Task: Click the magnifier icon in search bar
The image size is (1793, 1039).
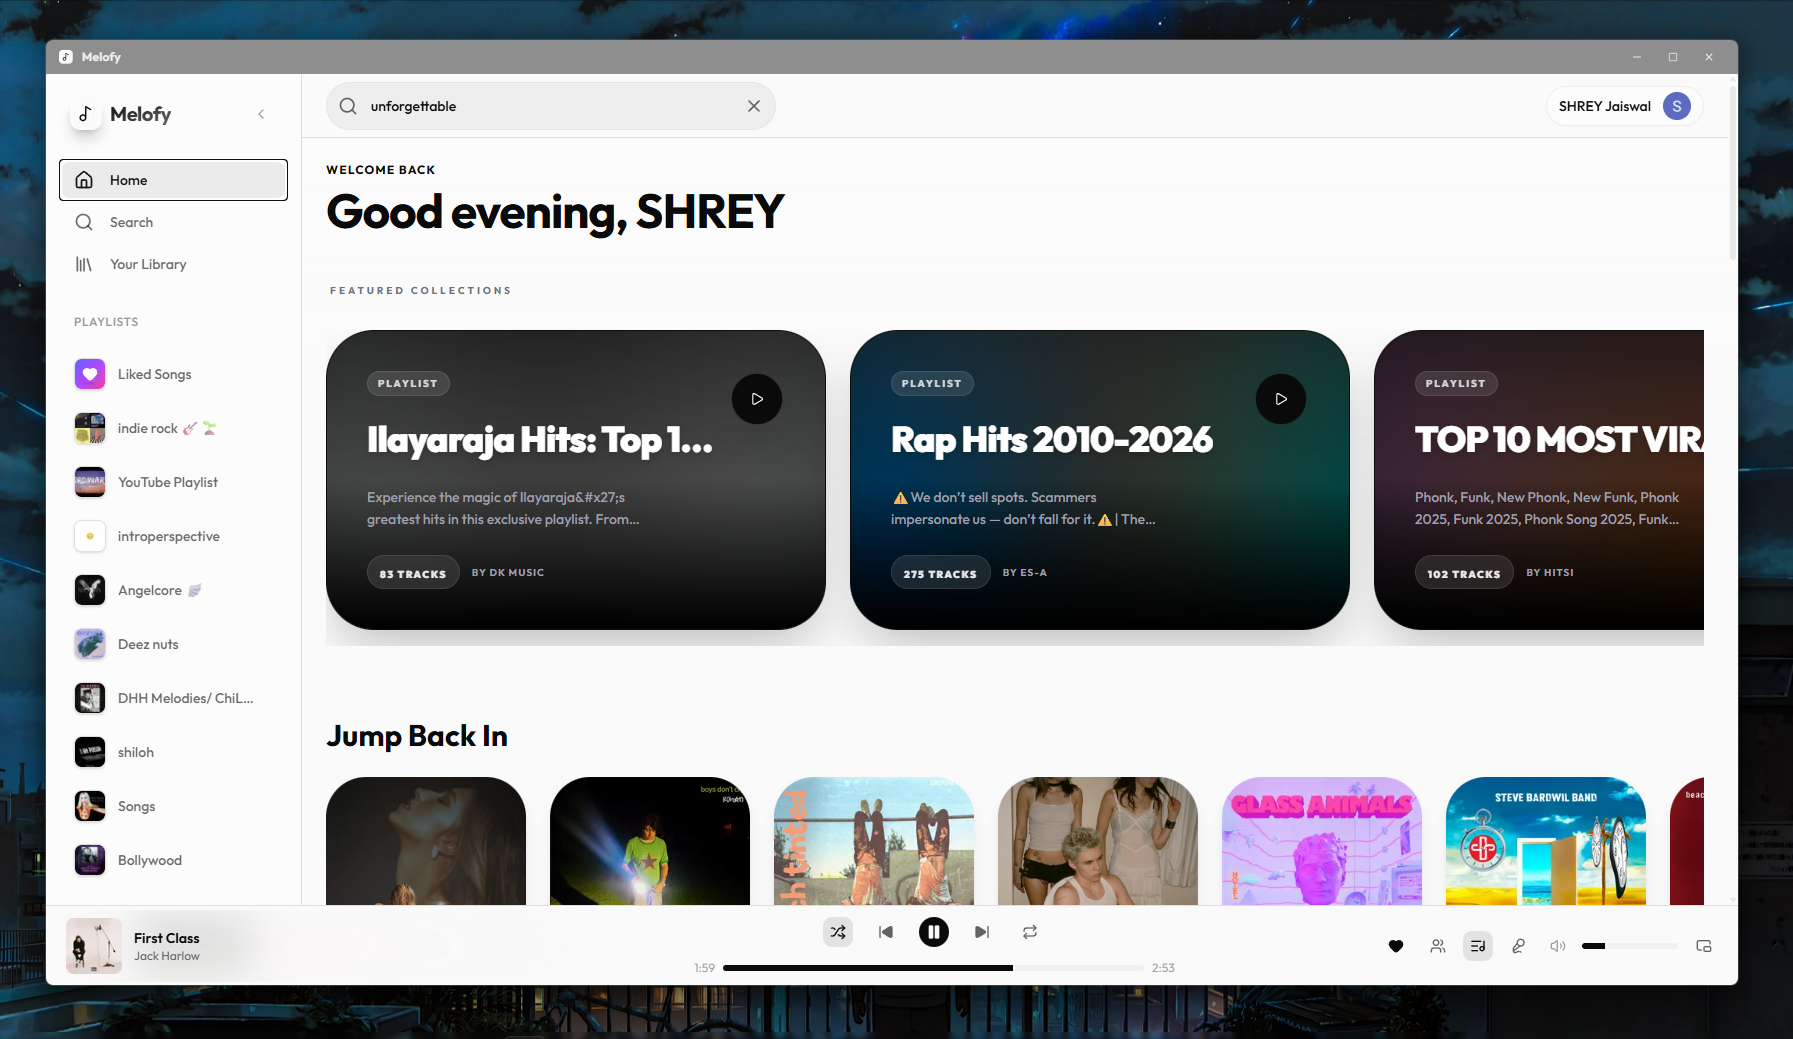Action: pyautogui.click(x=348, y=106)
